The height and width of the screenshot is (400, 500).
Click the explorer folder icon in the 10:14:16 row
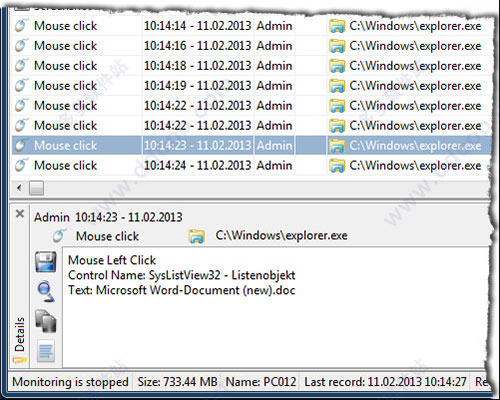337,46
